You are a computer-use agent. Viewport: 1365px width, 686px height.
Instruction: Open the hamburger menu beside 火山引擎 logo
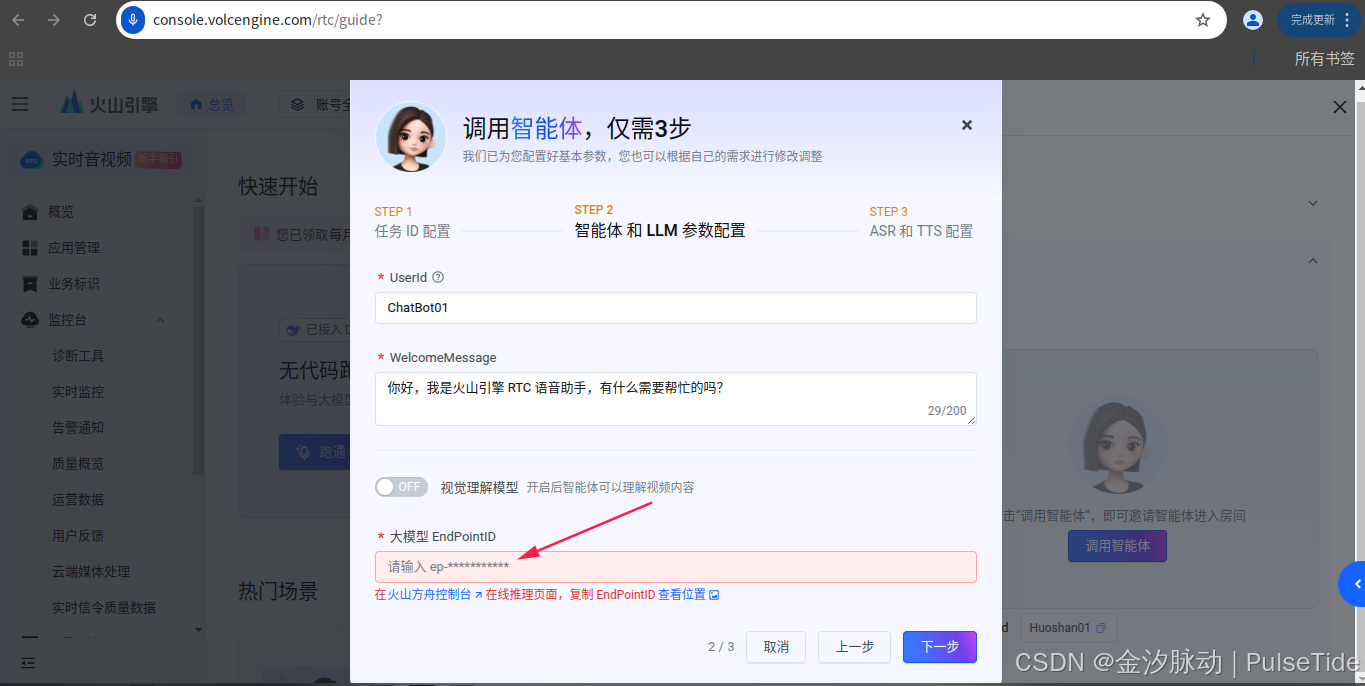(x=20, y=104)
